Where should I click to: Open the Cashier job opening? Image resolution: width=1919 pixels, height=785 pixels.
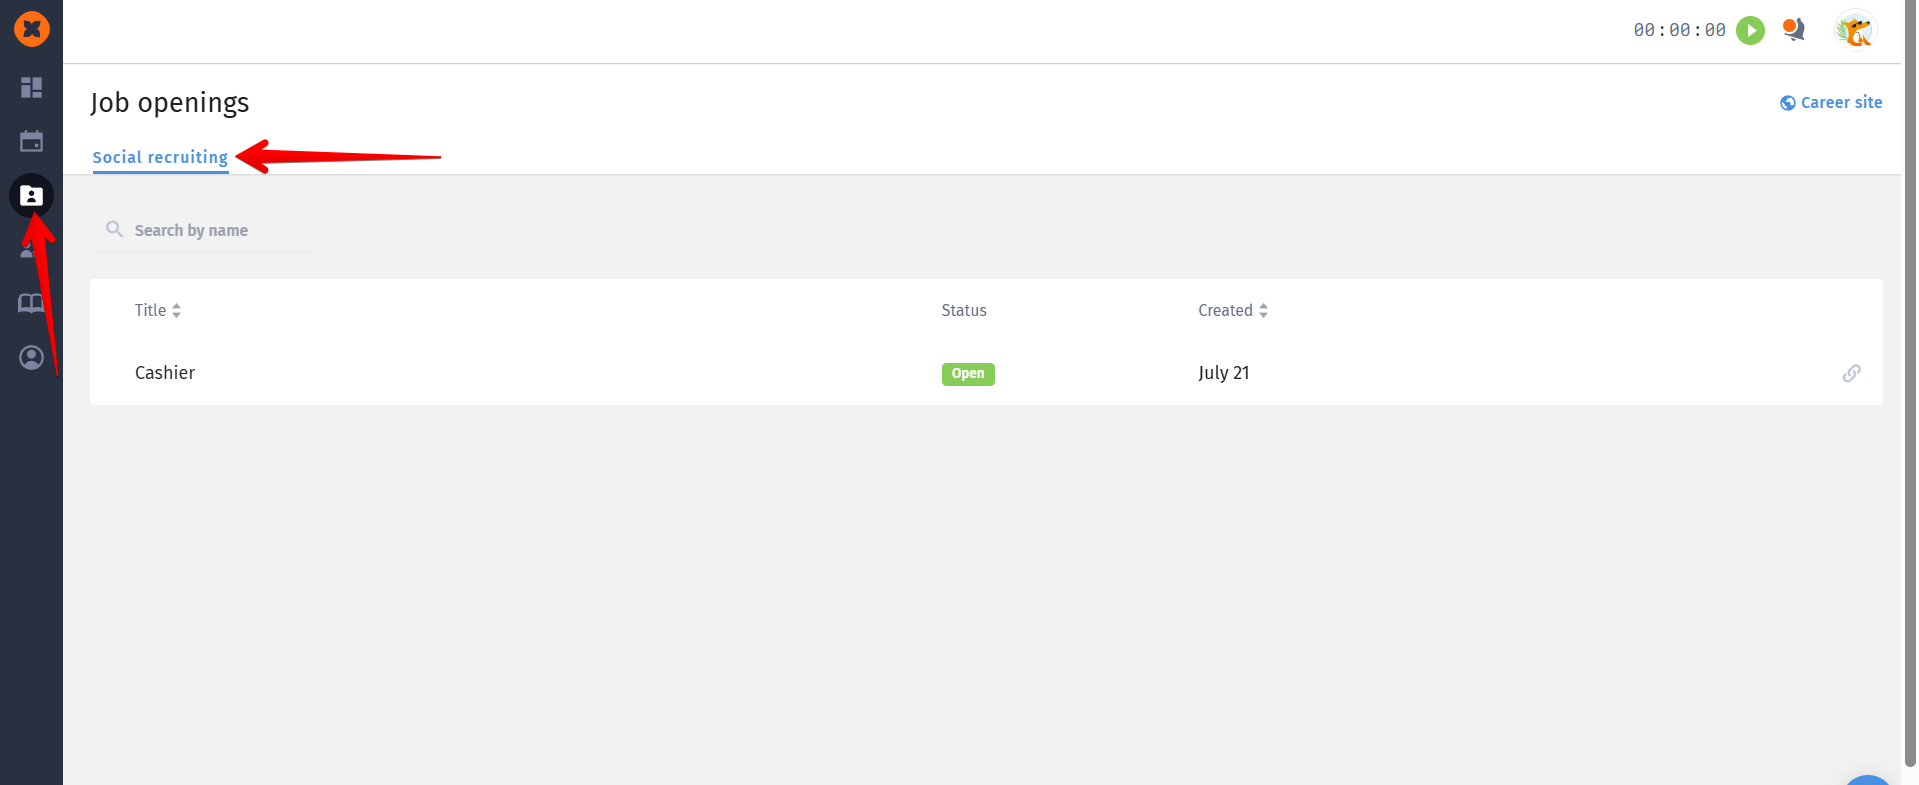click(x=165, y=372)
